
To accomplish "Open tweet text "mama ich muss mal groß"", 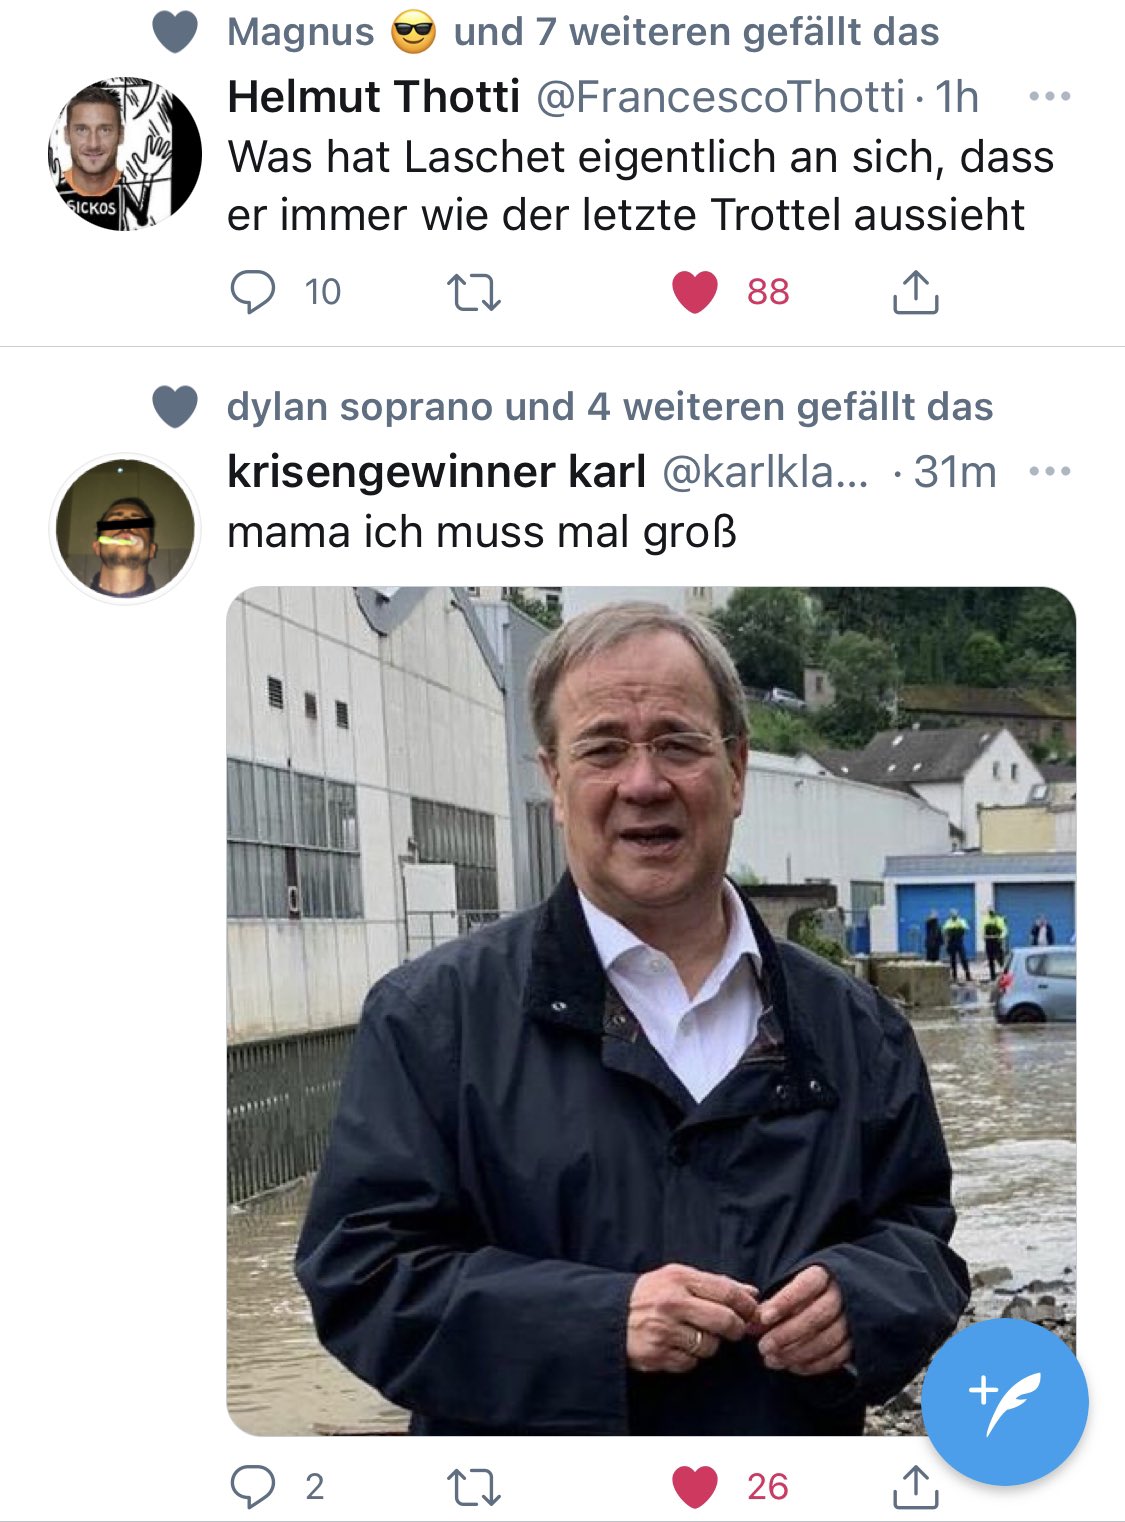I will (x=482, y=532).
